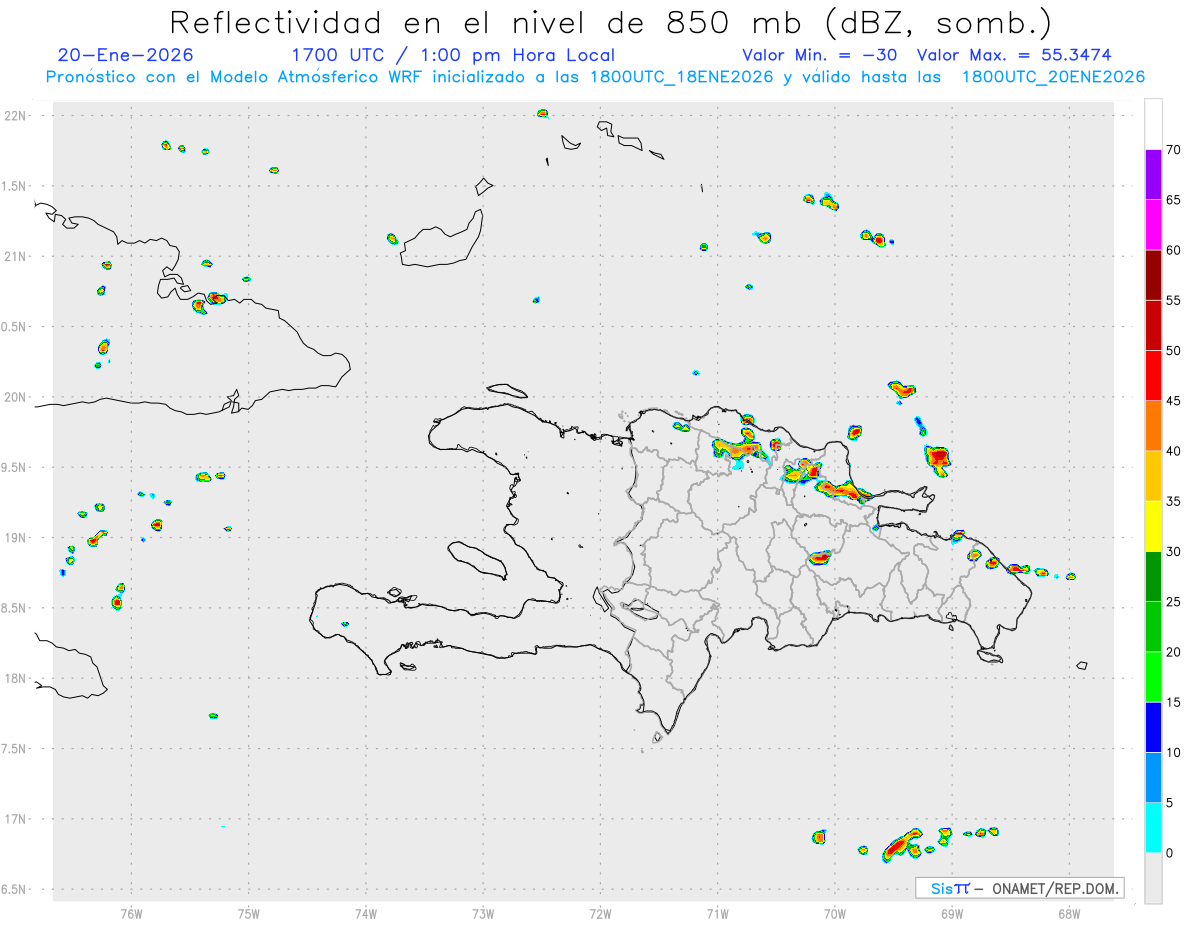Select the 'Valor Max. = 55.3474' text
1200x927 pixels.
(x=1014, y=55)
